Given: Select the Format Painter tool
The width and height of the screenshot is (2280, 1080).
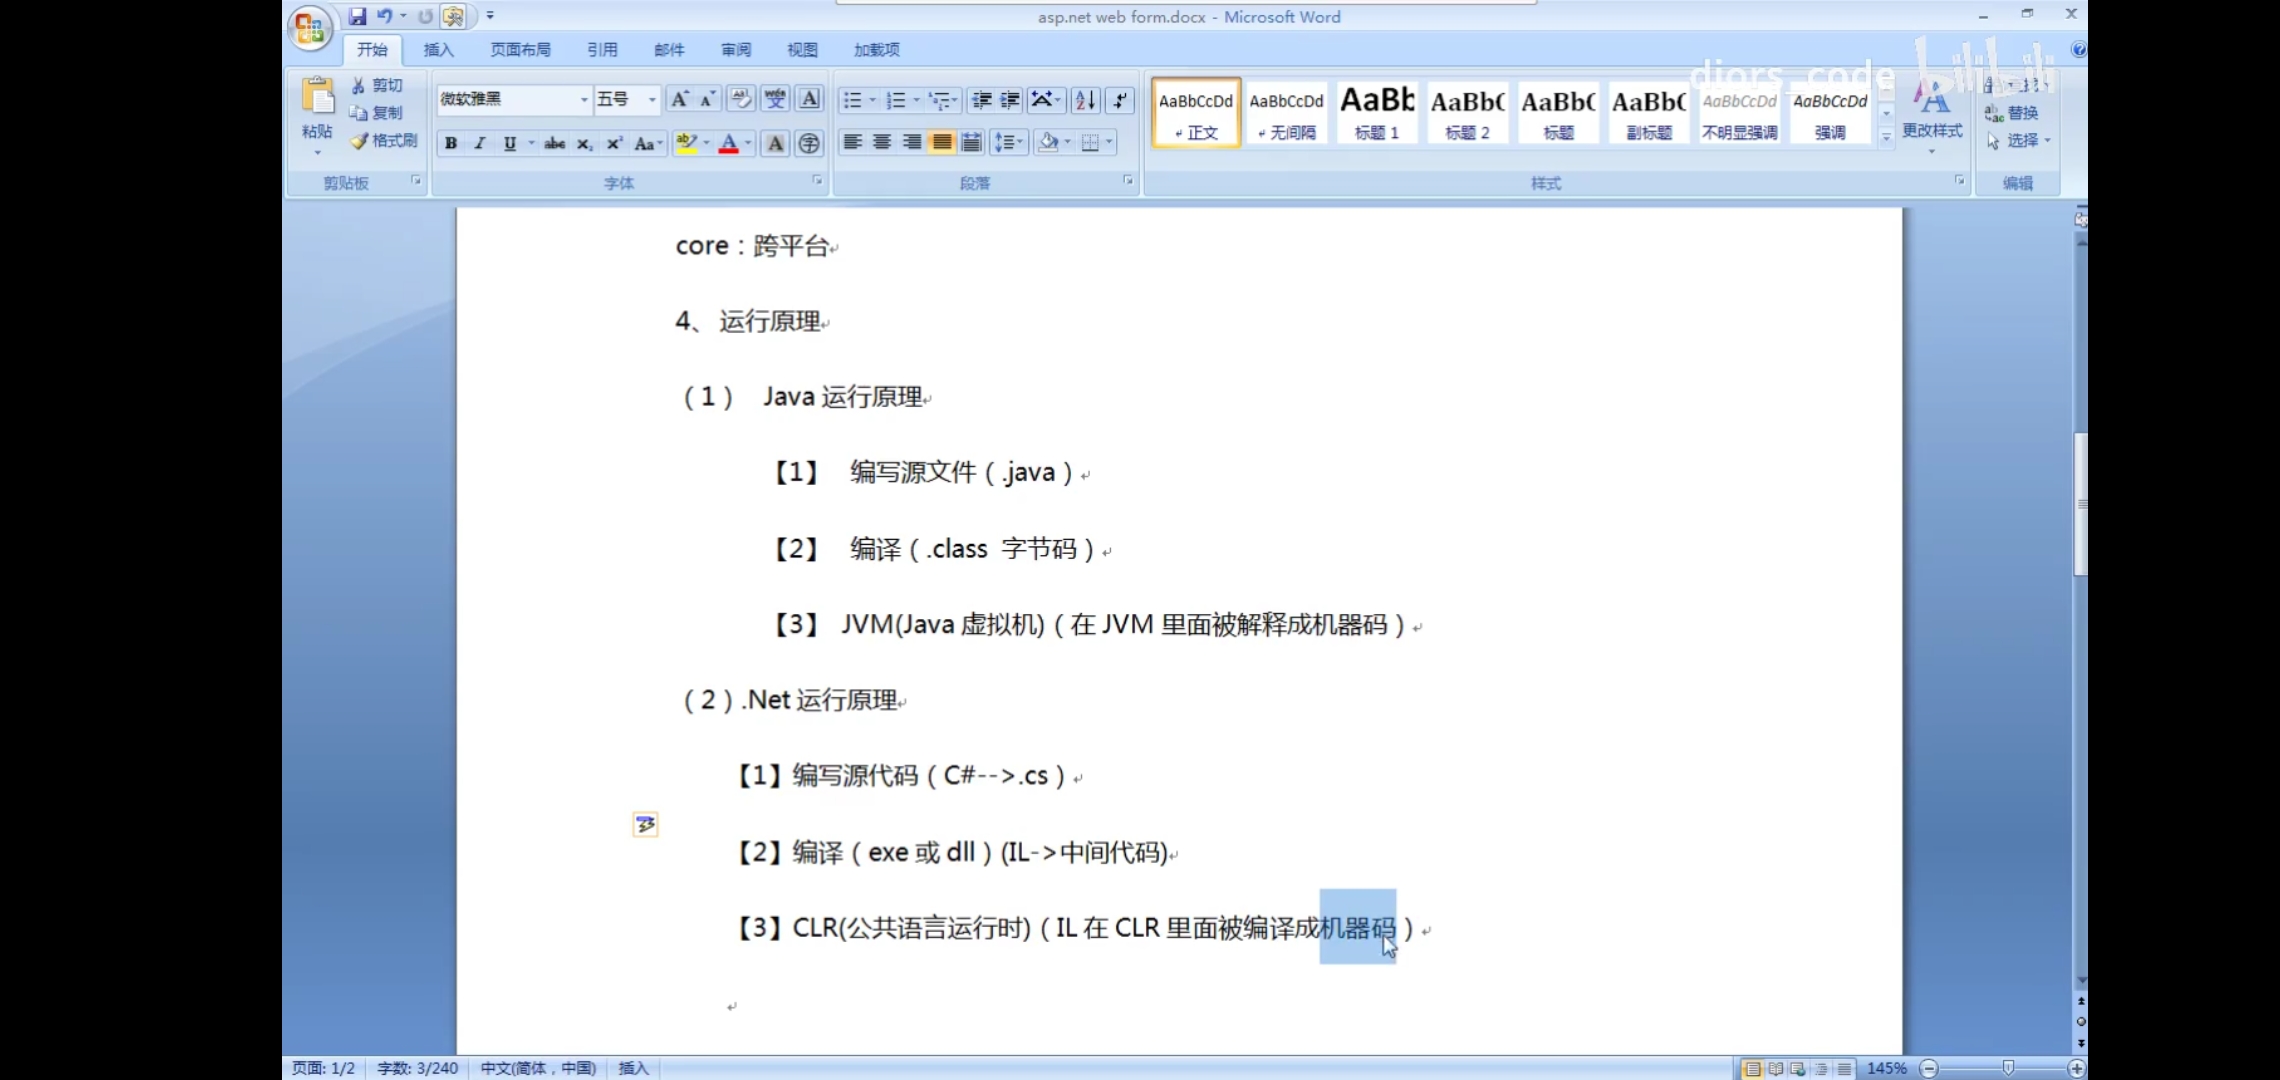Looking at the screenshot, I should tap(386, 140).
